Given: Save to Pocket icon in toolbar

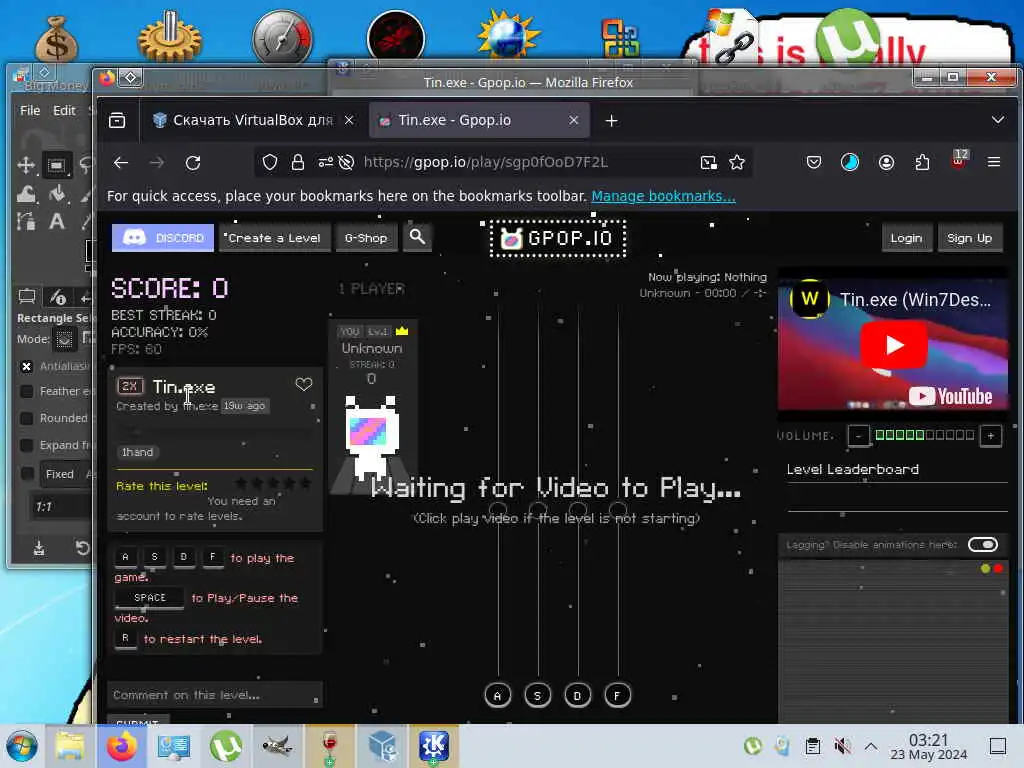Looking at the screenshot, I should [814, 163].
